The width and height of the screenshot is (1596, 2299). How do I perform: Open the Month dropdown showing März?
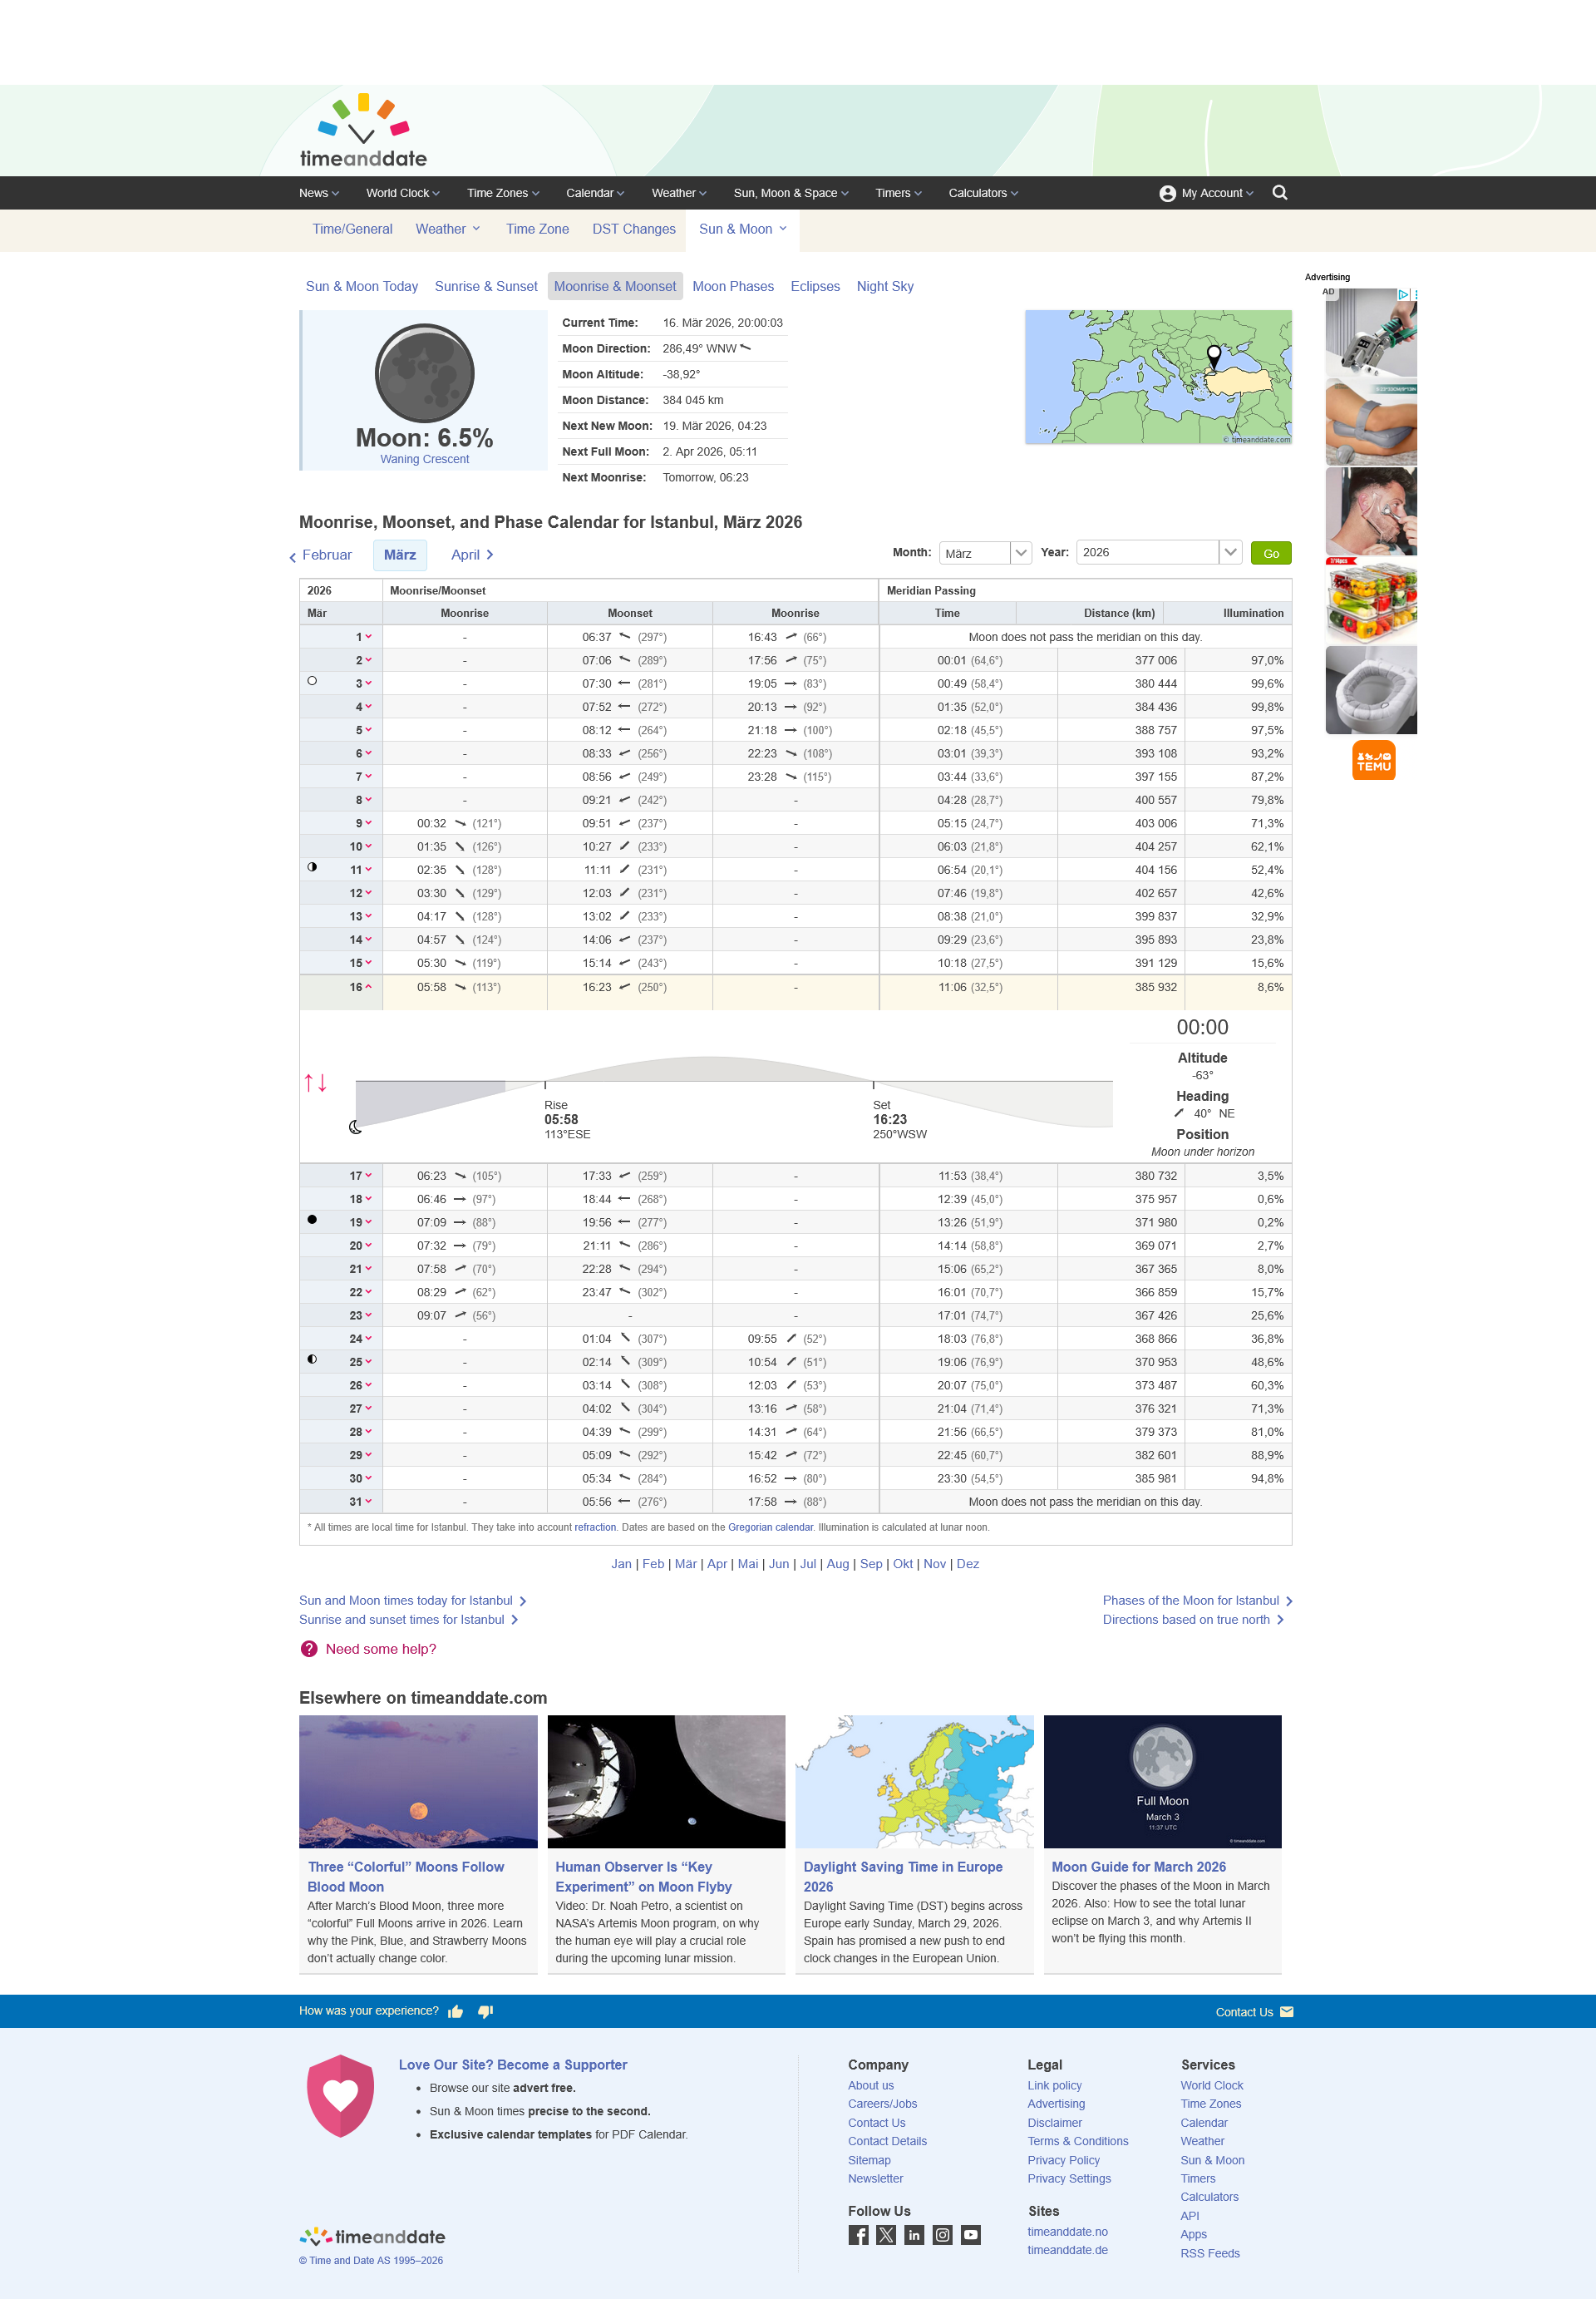(x=985, y=553)
